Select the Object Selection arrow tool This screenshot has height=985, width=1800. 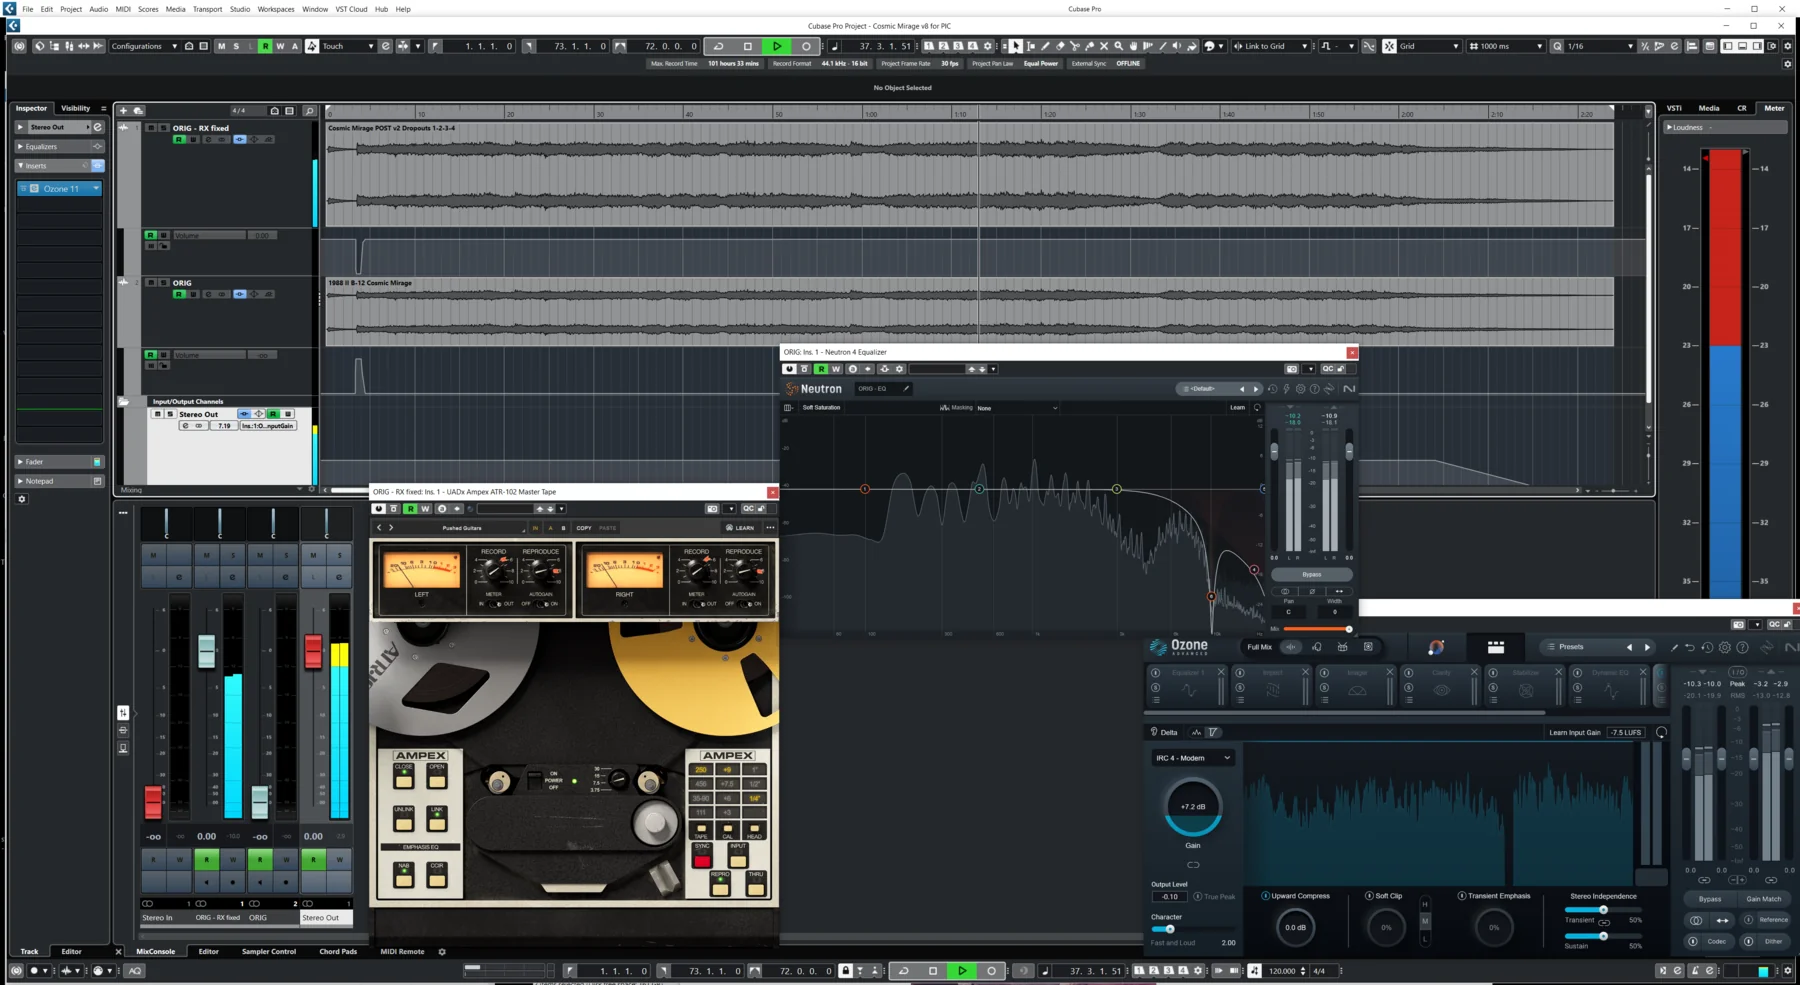(1015, 46)
